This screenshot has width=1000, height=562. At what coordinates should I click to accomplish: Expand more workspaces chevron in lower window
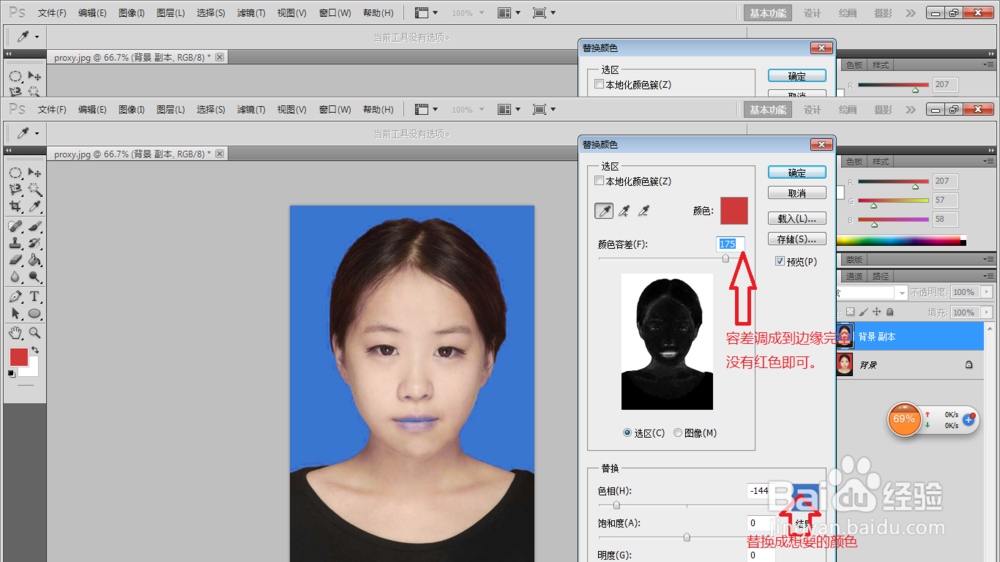911,110
